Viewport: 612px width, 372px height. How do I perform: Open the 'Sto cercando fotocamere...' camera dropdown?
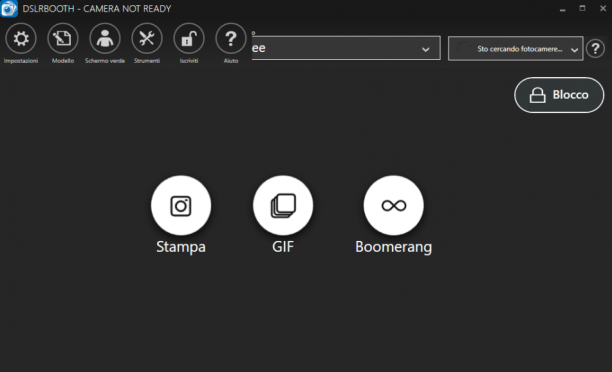(x=516, y=48)
